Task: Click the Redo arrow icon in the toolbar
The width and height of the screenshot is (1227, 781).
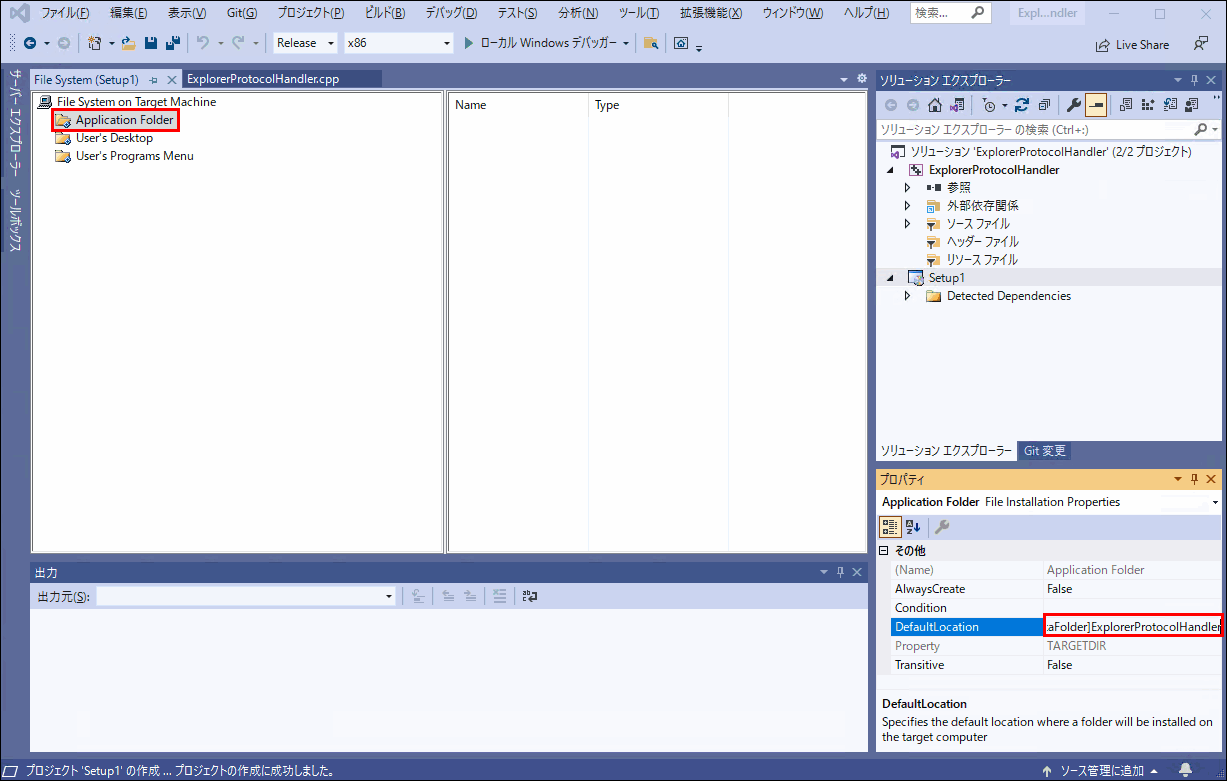Action: tap(239, 43)
